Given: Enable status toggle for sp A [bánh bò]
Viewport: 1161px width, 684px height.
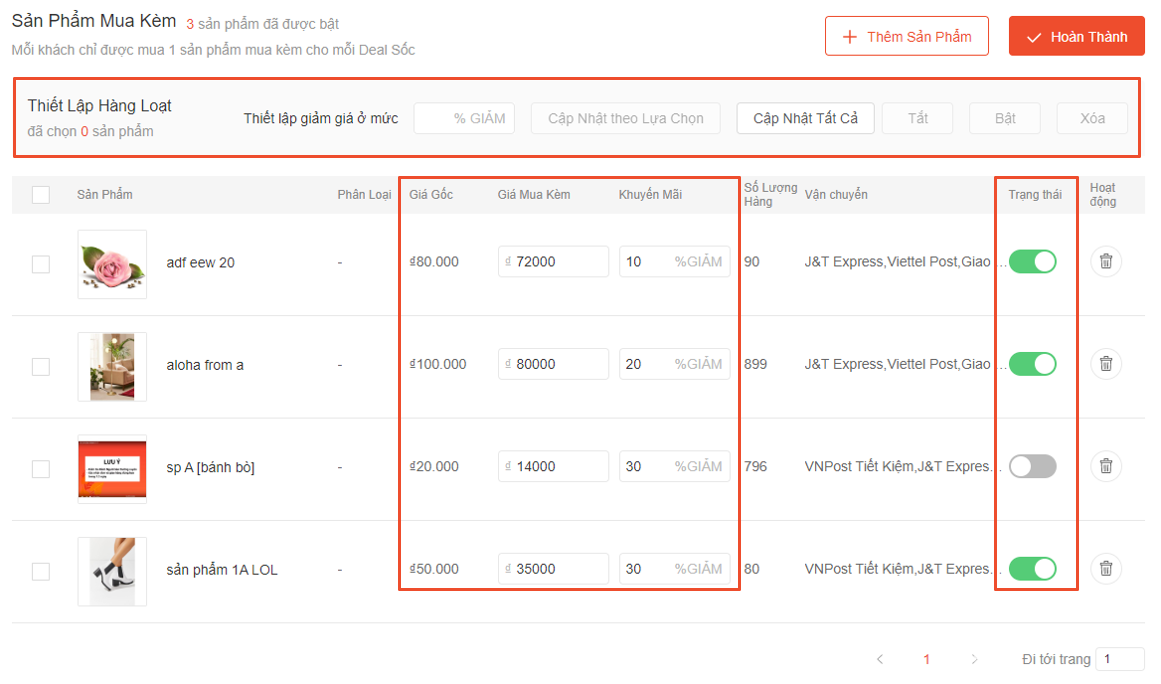Looking at the screenshot, I should pyautogui.click(x=1032, y=466).
